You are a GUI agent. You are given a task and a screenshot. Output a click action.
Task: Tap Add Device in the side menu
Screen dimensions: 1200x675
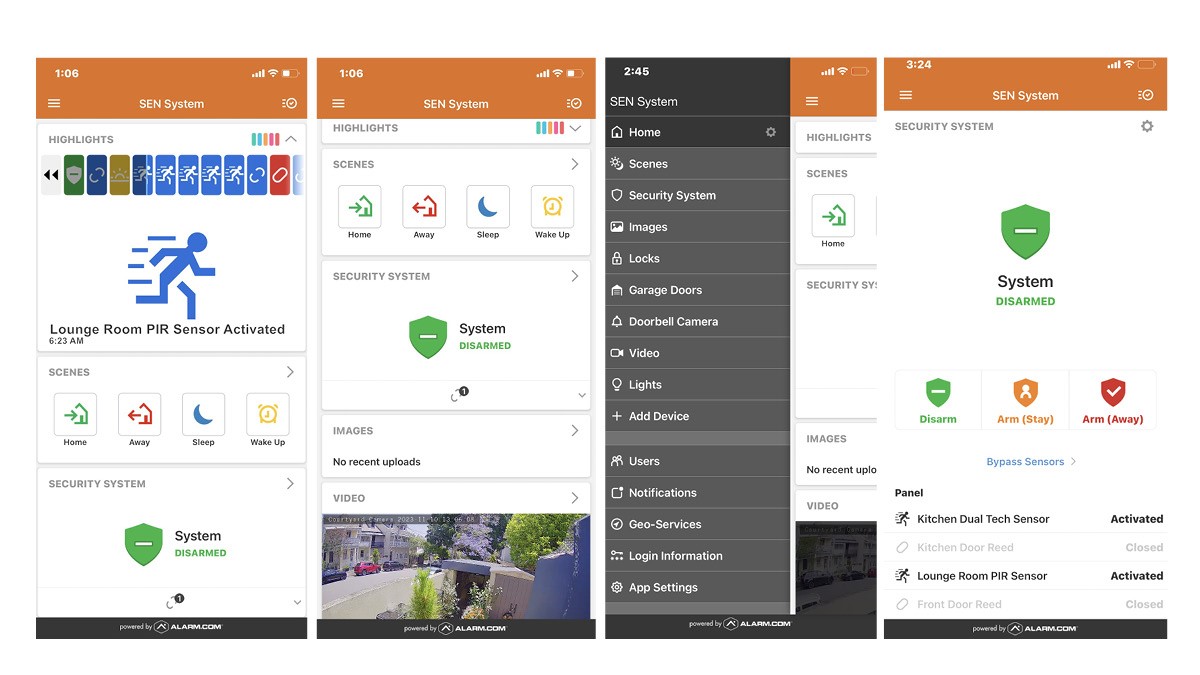pos(658,416)
